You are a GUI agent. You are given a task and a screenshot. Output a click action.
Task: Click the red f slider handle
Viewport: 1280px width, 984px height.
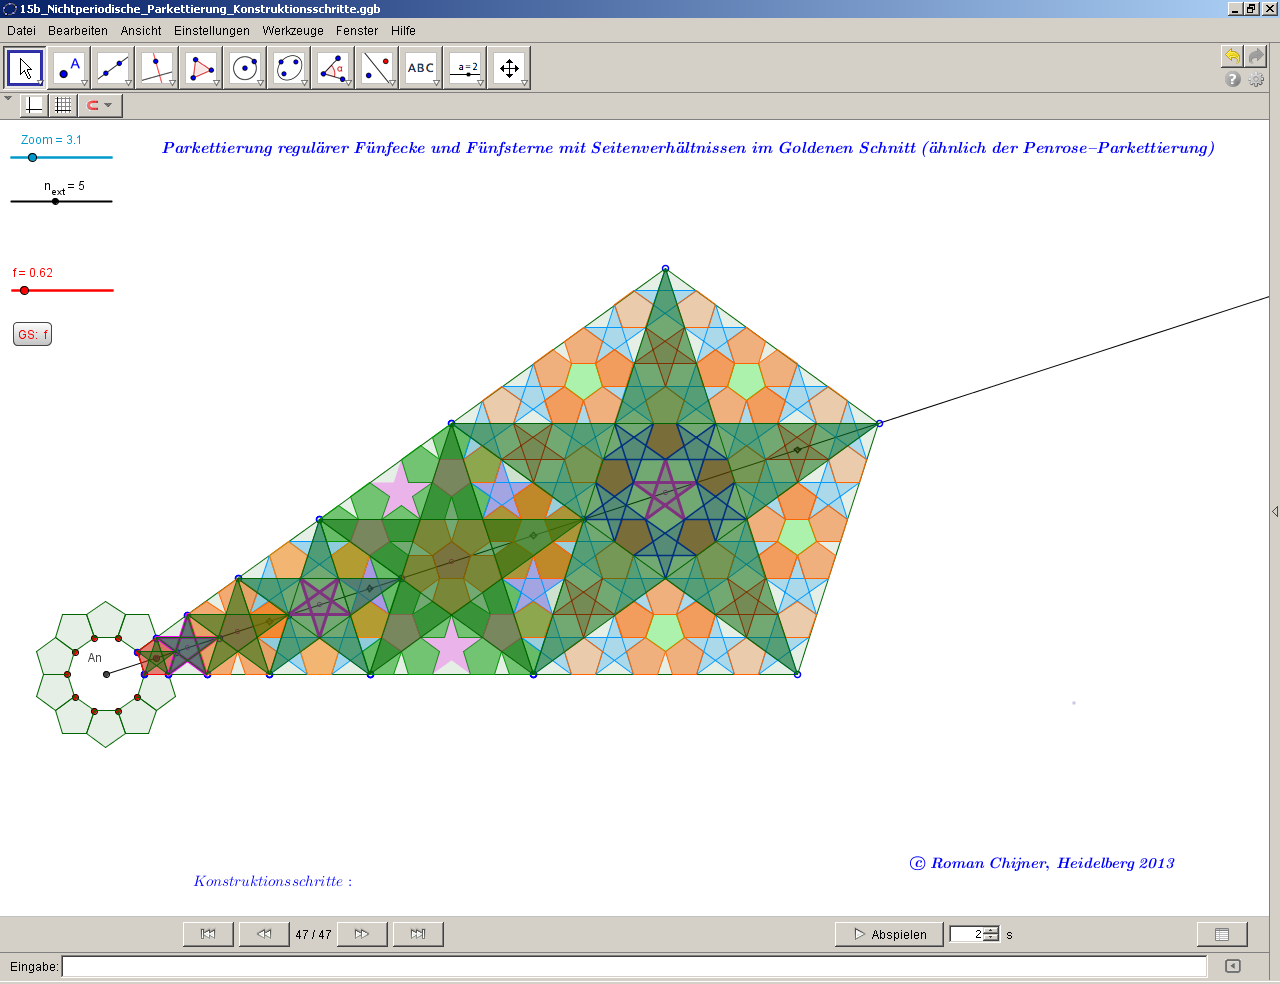(x=25, y=290)
